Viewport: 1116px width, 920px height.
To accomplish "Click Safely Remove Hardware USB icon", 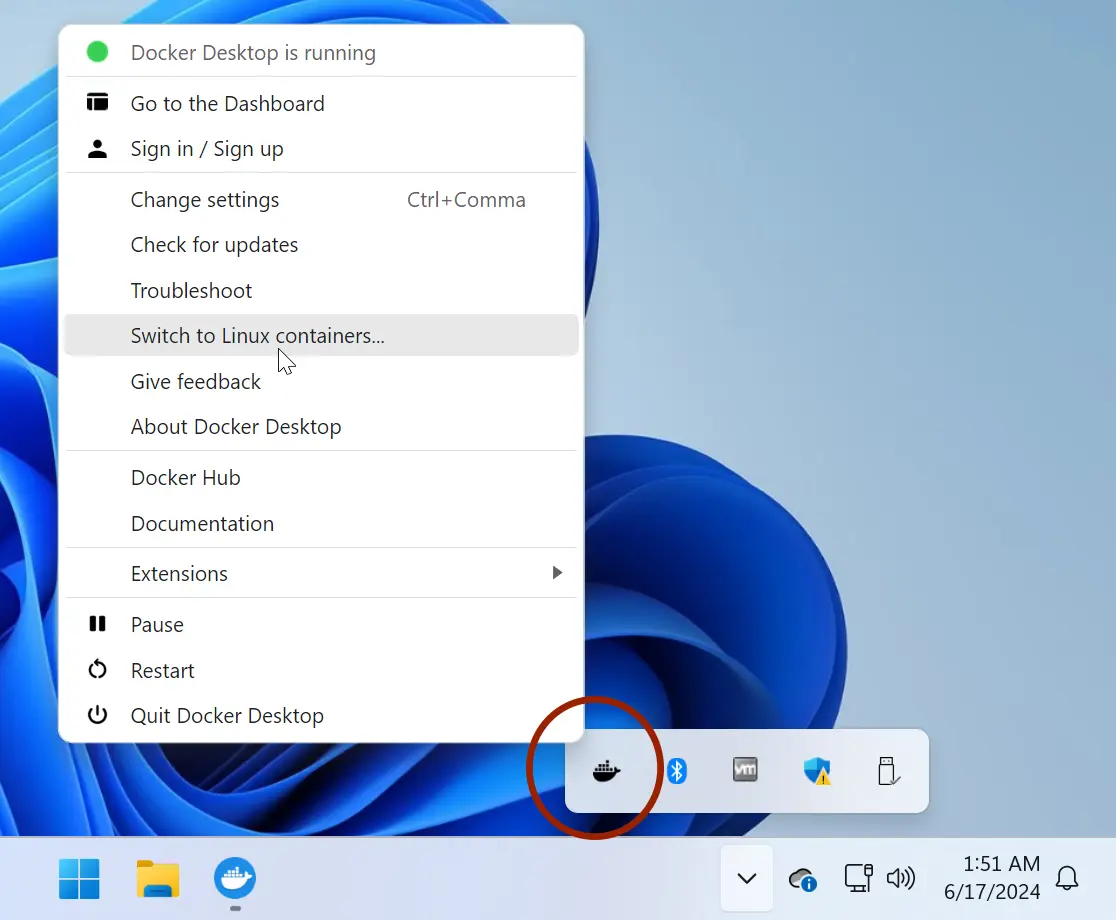I will pyautogui.click(x=888, y=771).
